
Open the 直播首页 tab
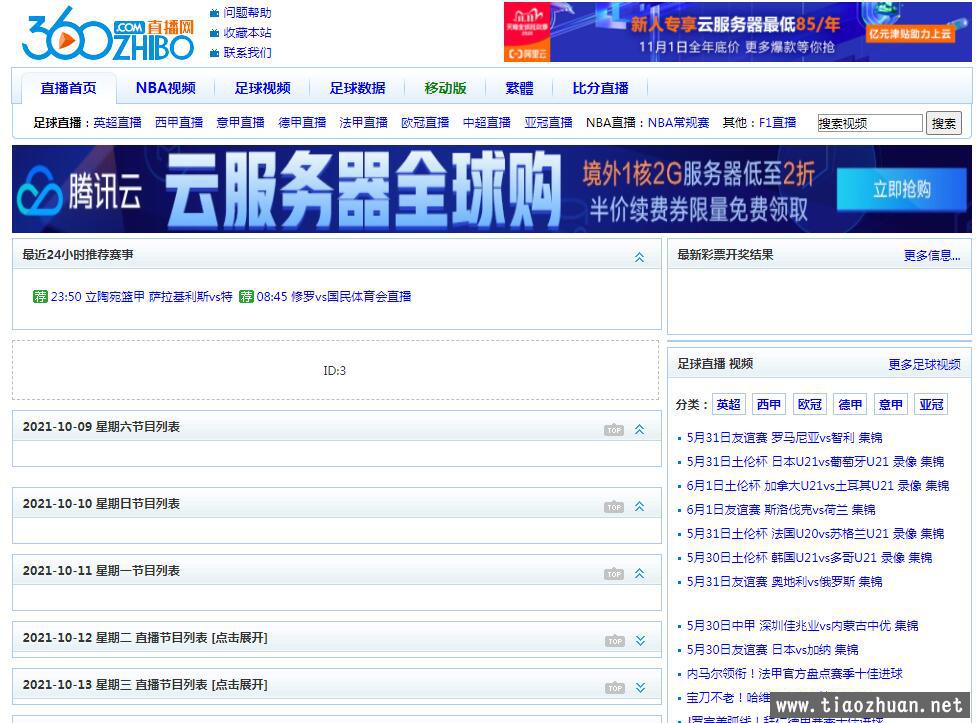click(69, 88)
